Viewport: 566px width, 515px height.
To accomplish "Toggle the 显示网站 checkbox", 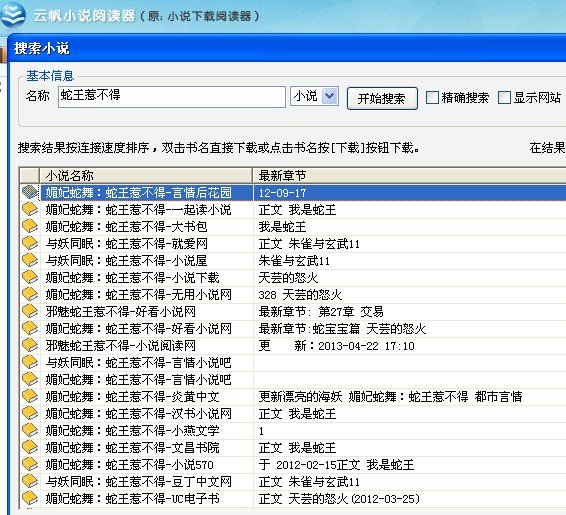I will tap(504, 97).
